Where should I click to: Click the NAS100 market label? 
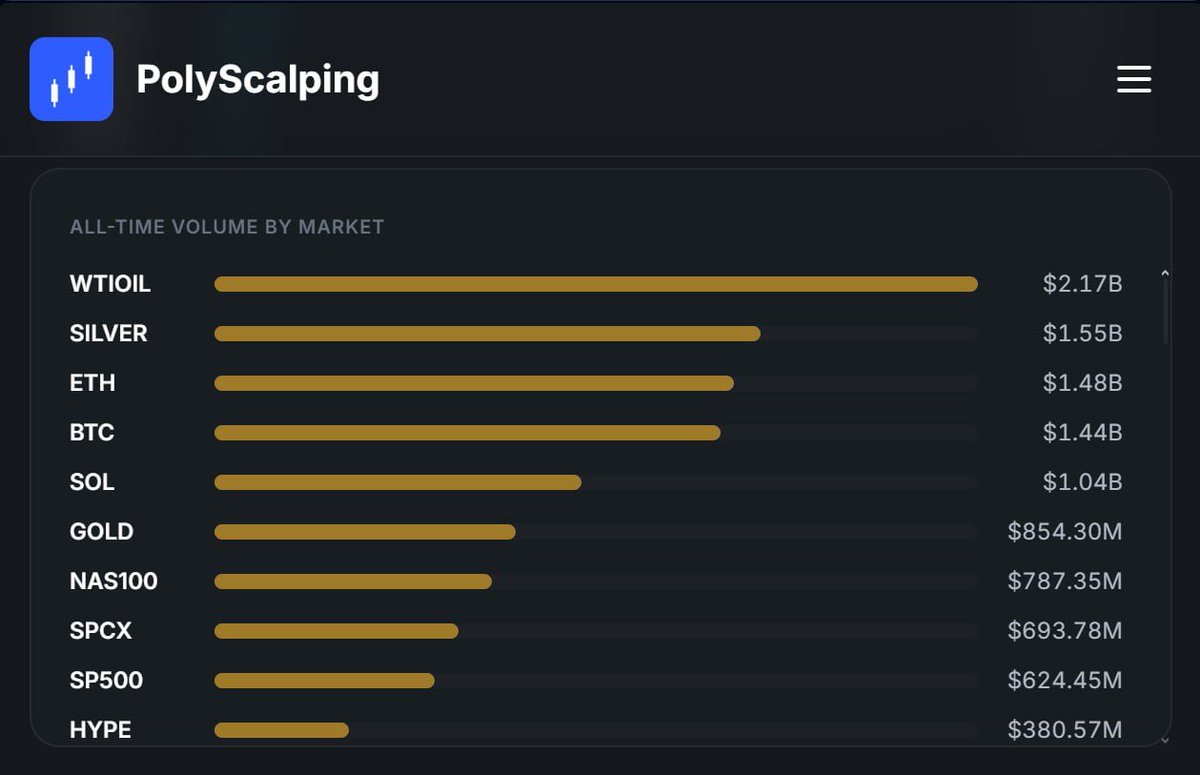[x=114, y=581]
